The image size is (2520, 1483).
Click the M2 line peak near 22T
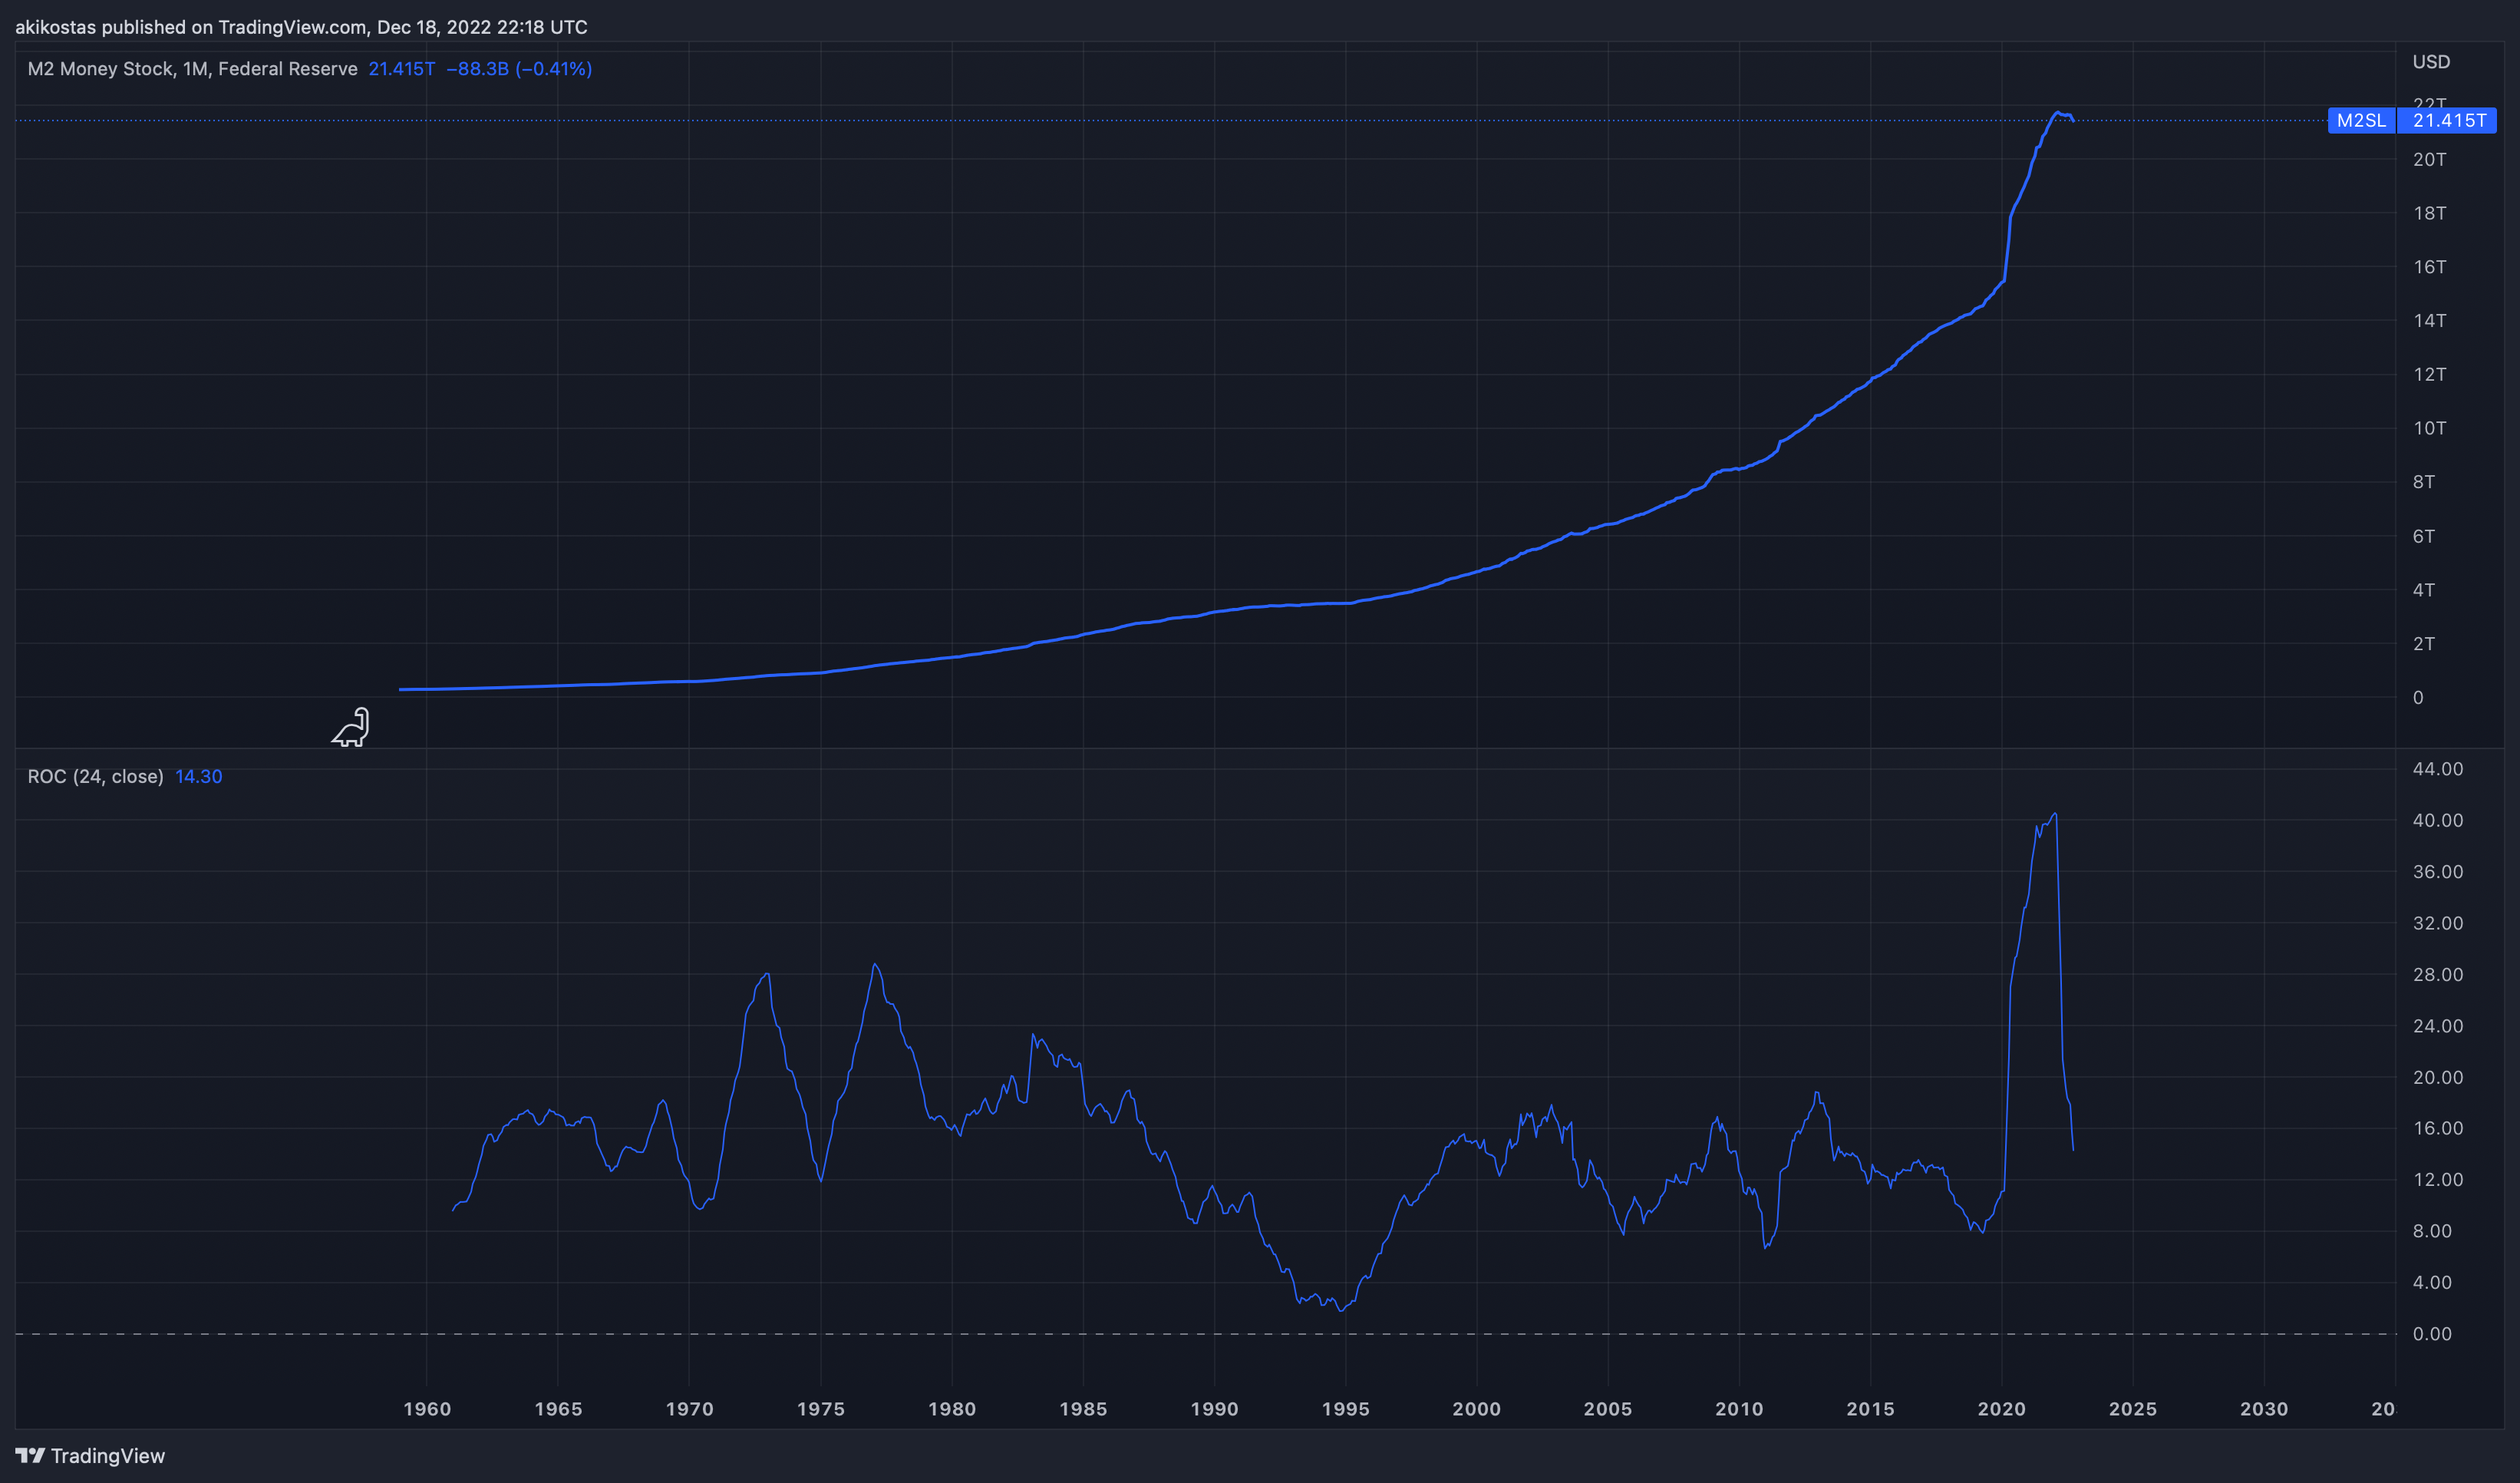click(x=2058, y=113)
